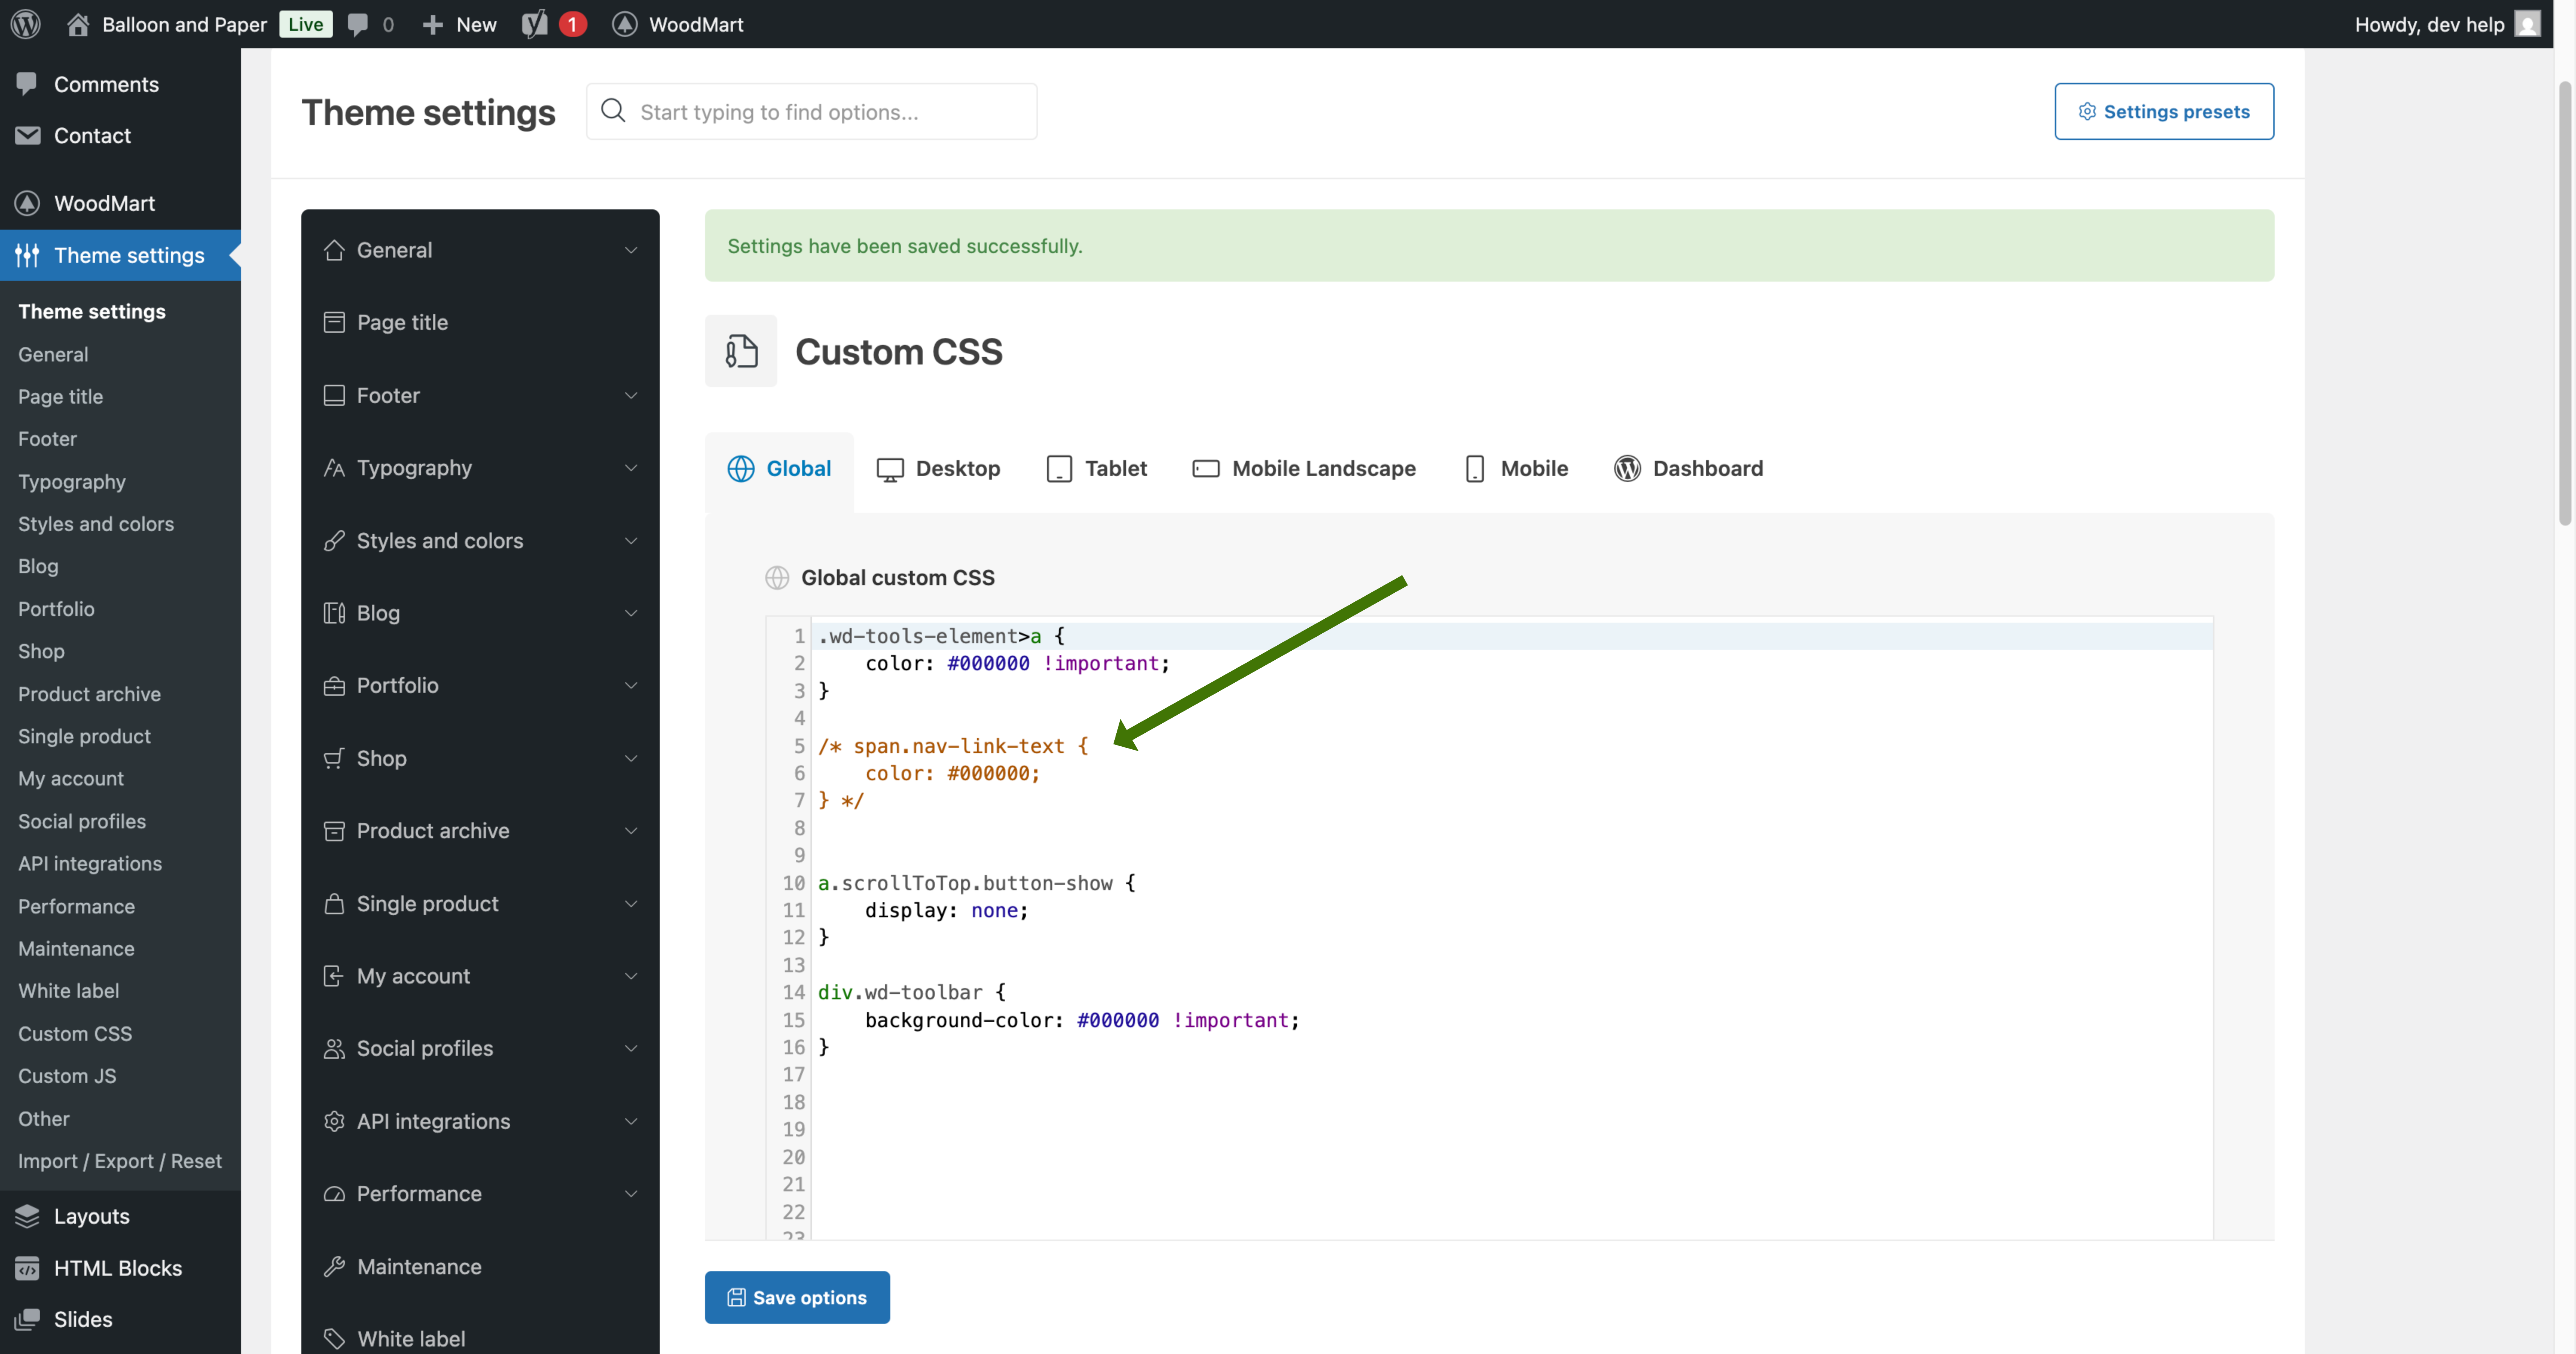
Task: Click the Custom CSS file icon tile
Action: coord(741,351)
